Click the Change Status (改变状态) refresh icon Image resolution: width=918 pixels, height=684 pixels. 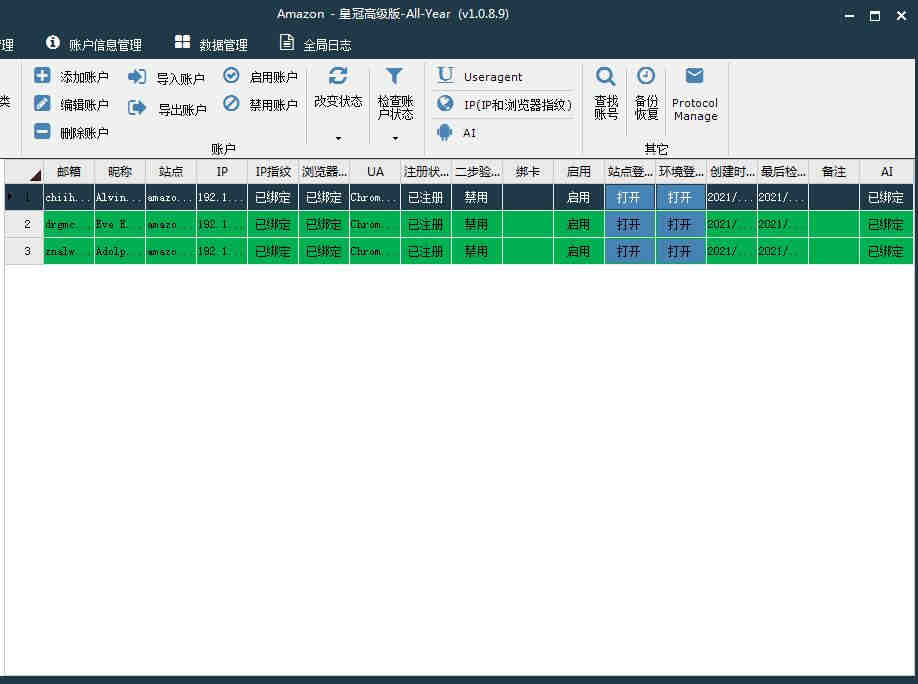(338, 76)
